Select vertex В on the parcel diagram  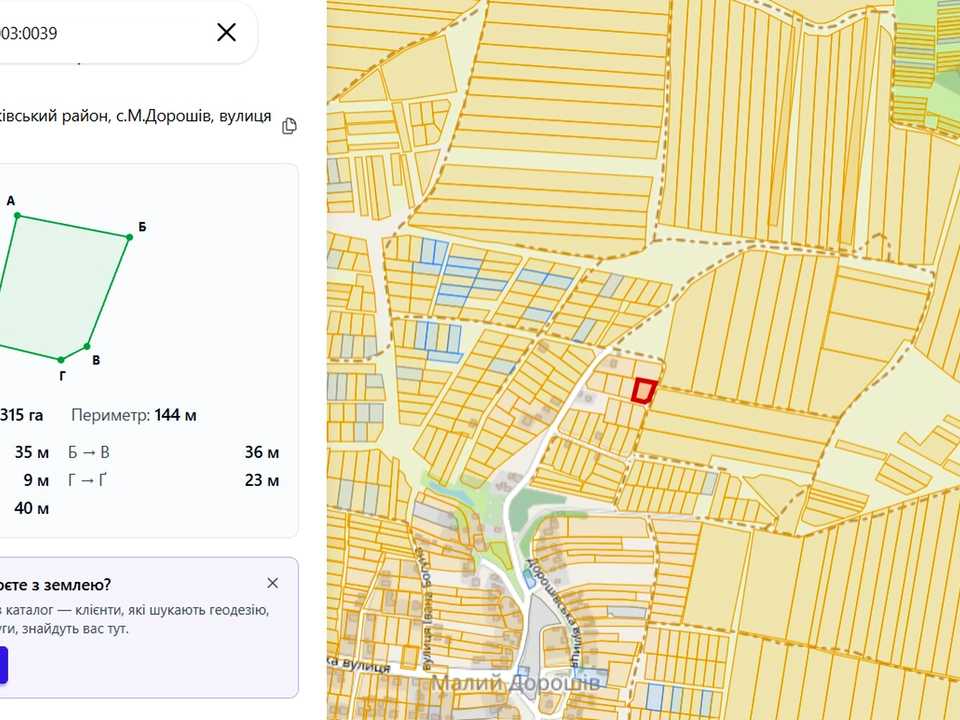pyautogui.click(x=88, y=347)
